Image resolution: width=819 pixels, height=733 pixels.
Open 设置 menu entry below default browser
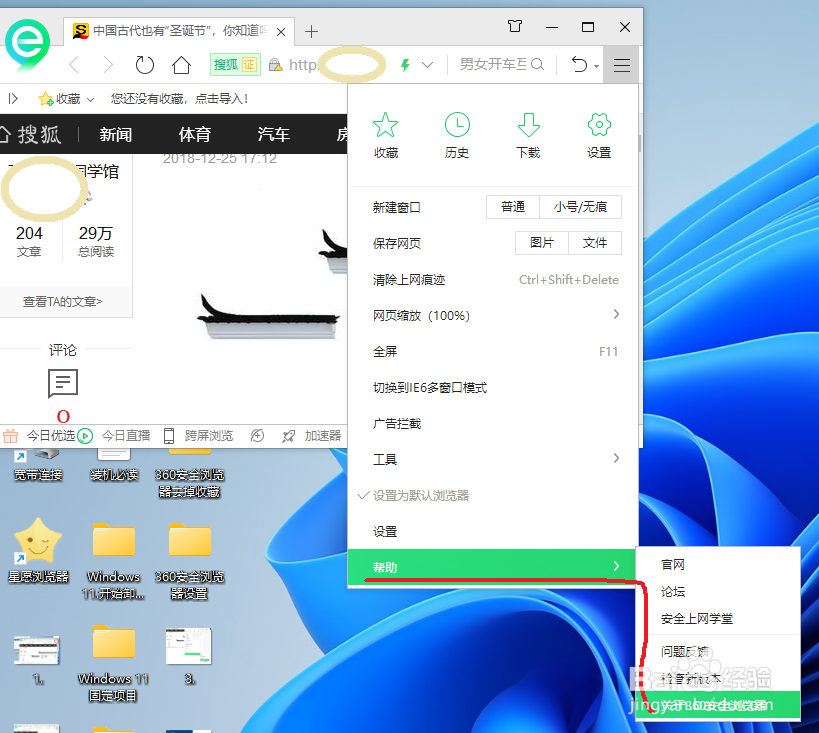point(493,531)
